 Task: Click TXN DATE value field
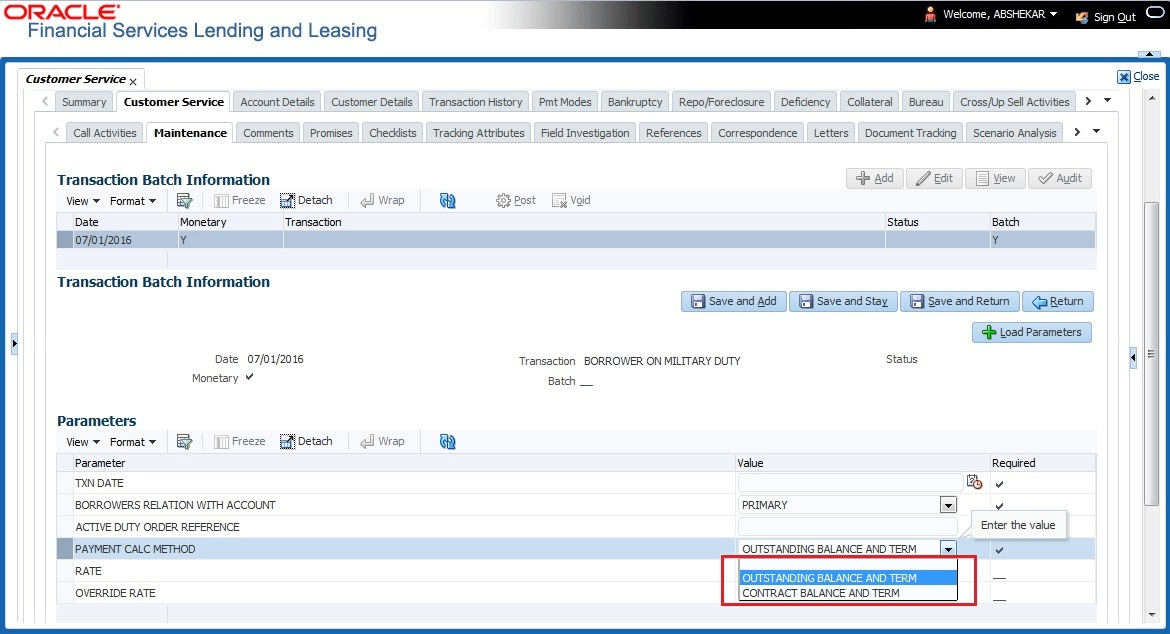(x=850, y=483)
